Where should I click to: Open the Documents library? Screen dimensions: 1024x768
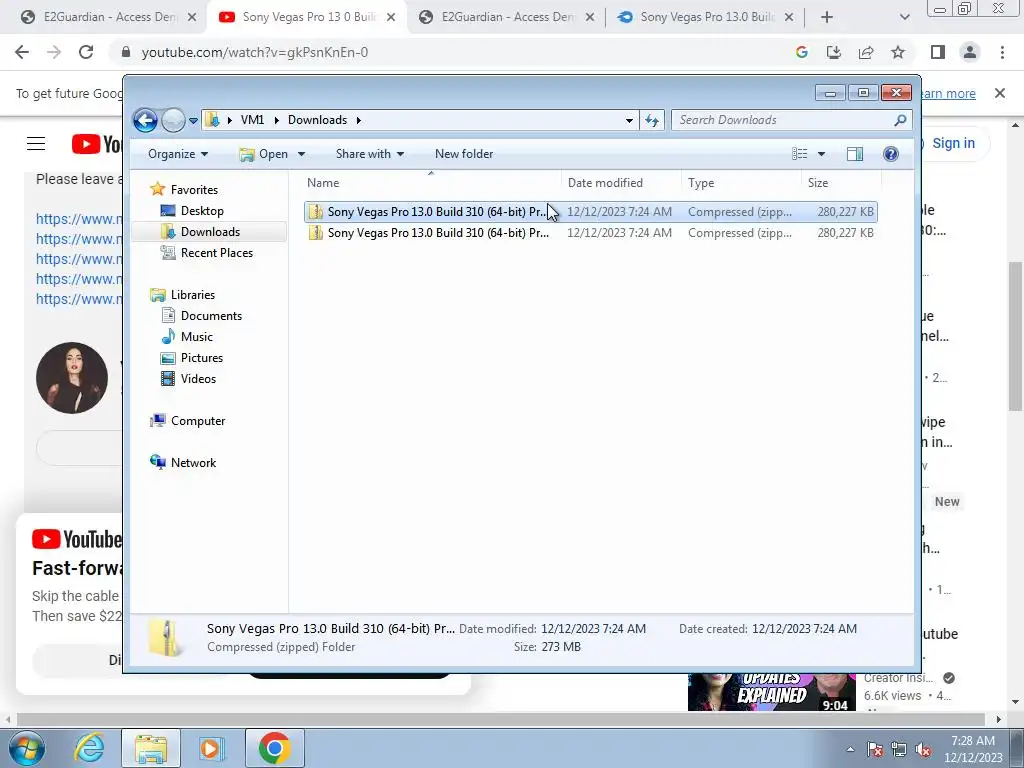pos(211,315)
